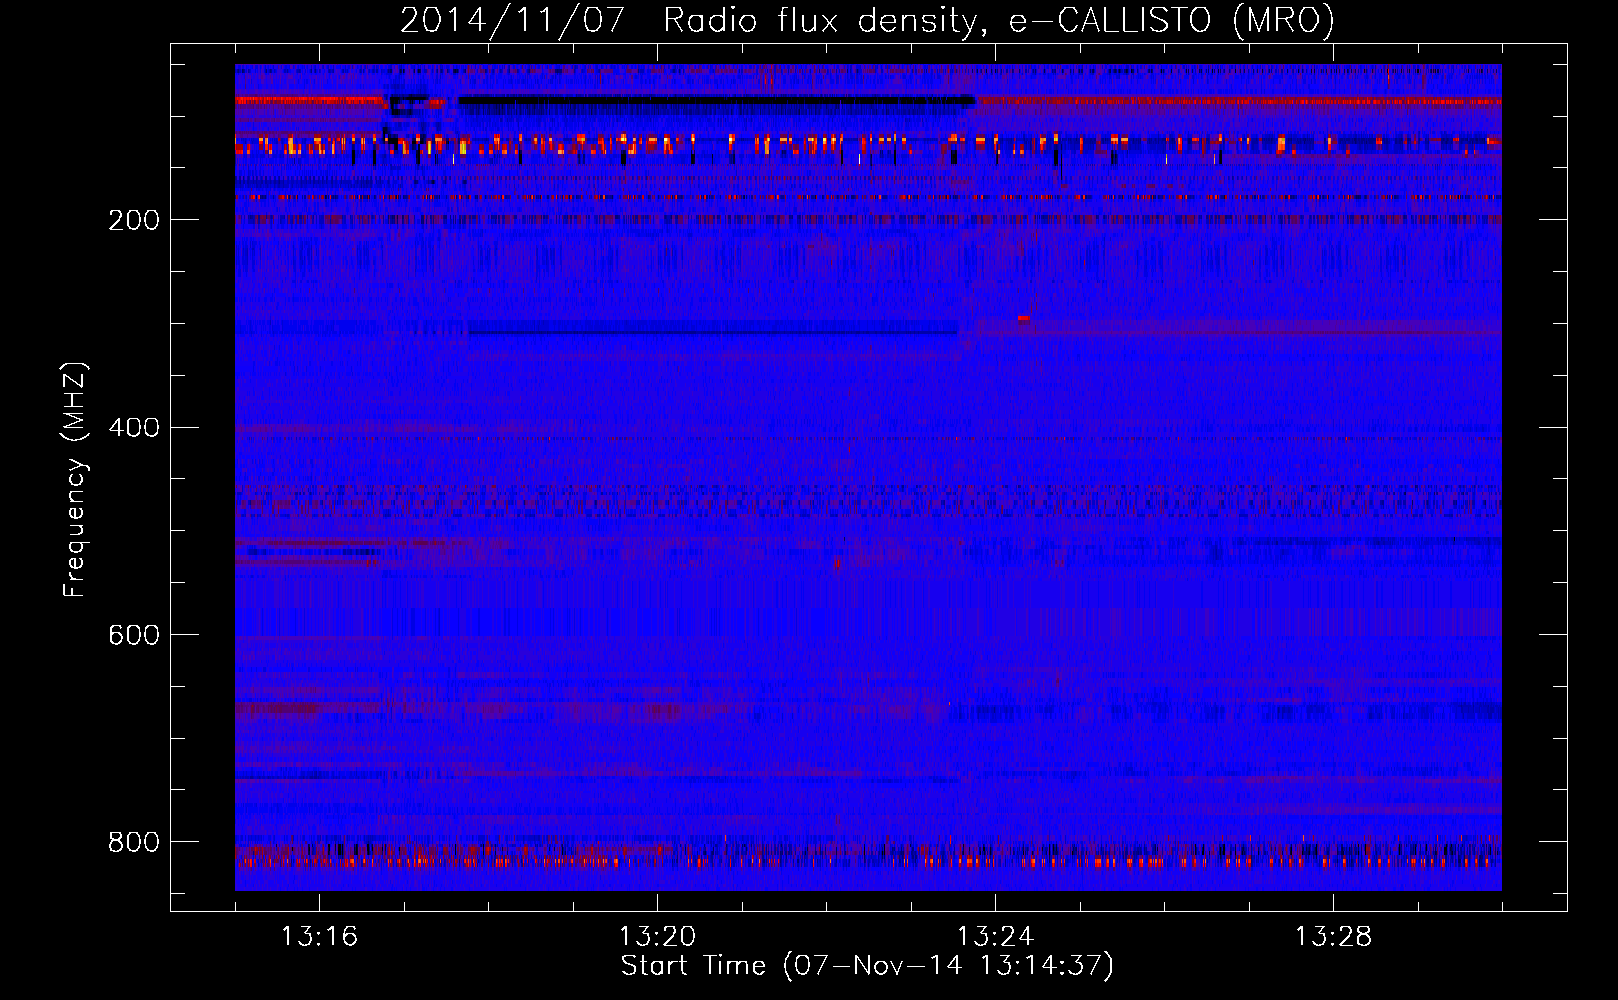Click the plot title 'Radio flux density, e-CALLISTO (MRO)'
The image size is (1618, 1000).
pyautogui.click(x=999, y=20)
